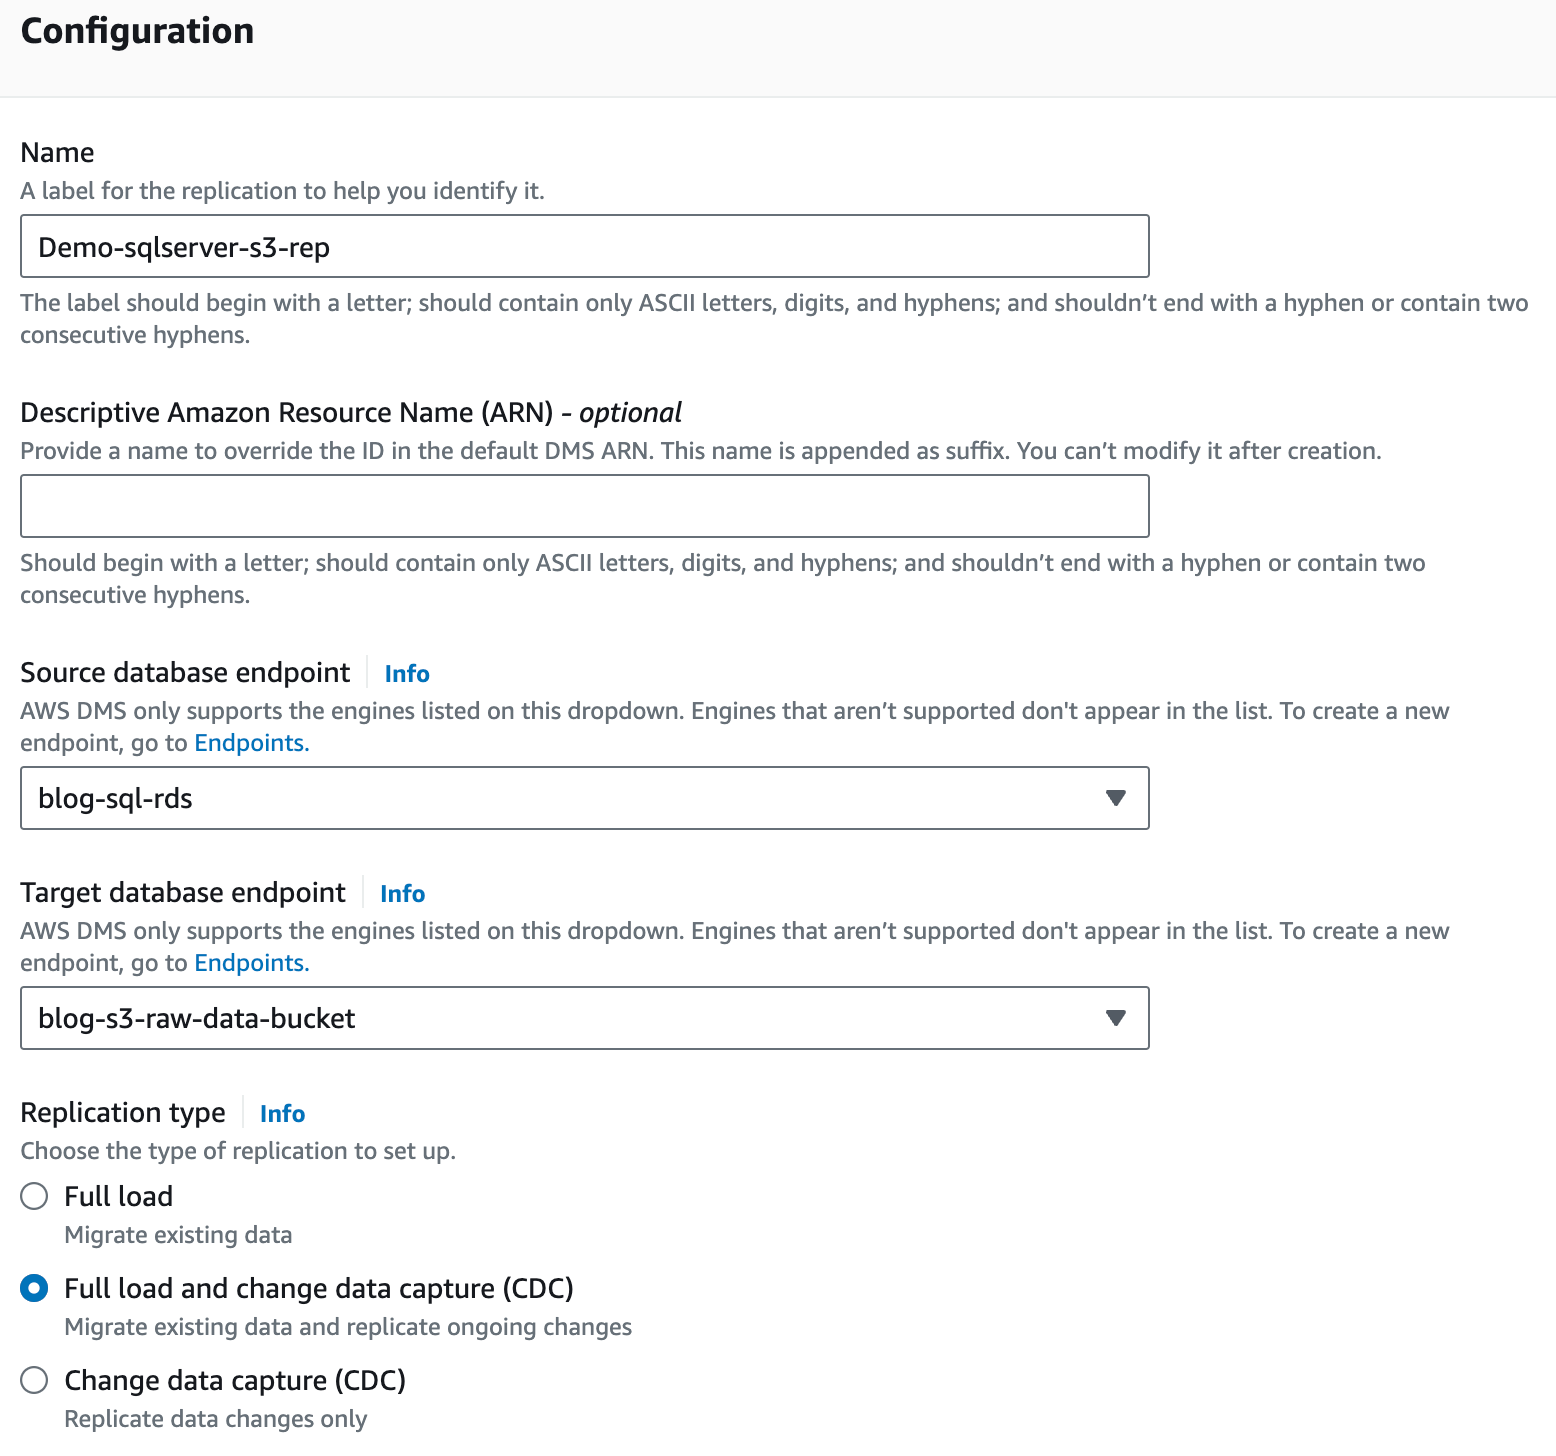Click the 'Full load' option label
Viewport: 1556px width, 1456px height.
pos(118,1196)
